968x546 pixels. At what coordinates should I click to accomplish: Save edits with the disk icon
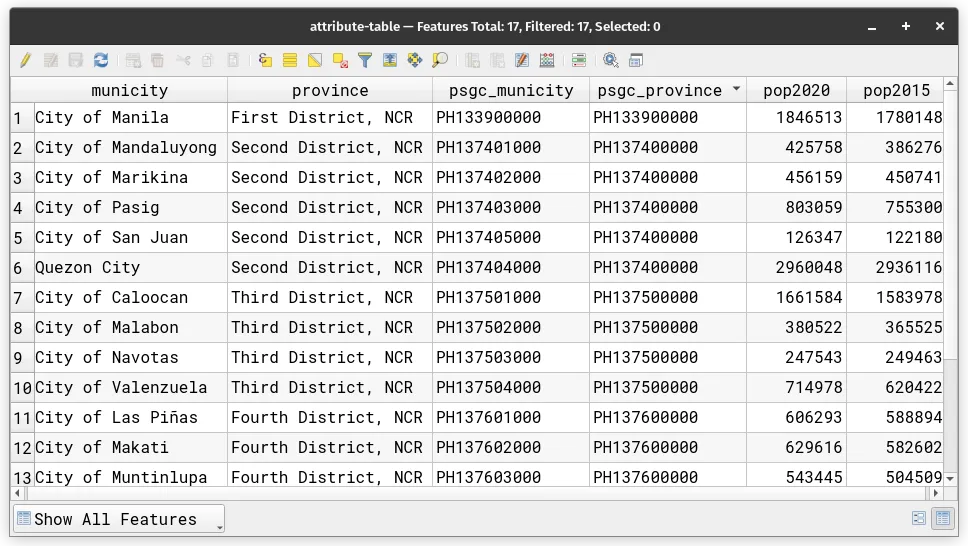point(76,60)
